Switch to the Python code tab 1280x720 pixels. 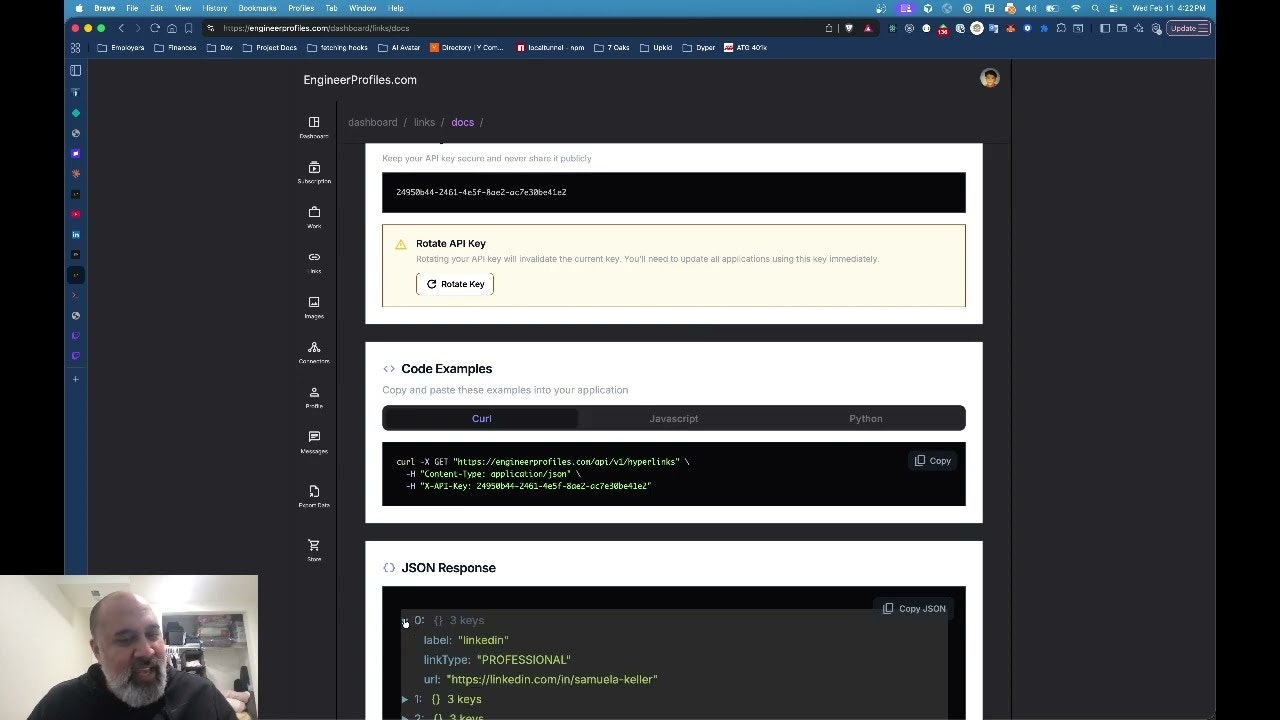coord(866,418)
